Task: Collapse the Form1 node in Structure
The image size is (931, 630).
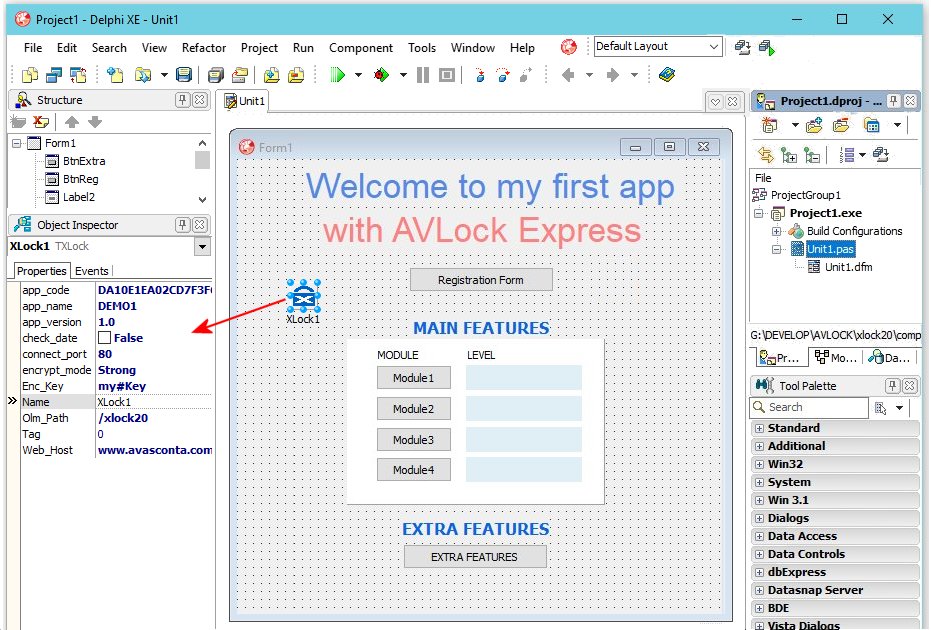Action: click(x=17, y=143)
